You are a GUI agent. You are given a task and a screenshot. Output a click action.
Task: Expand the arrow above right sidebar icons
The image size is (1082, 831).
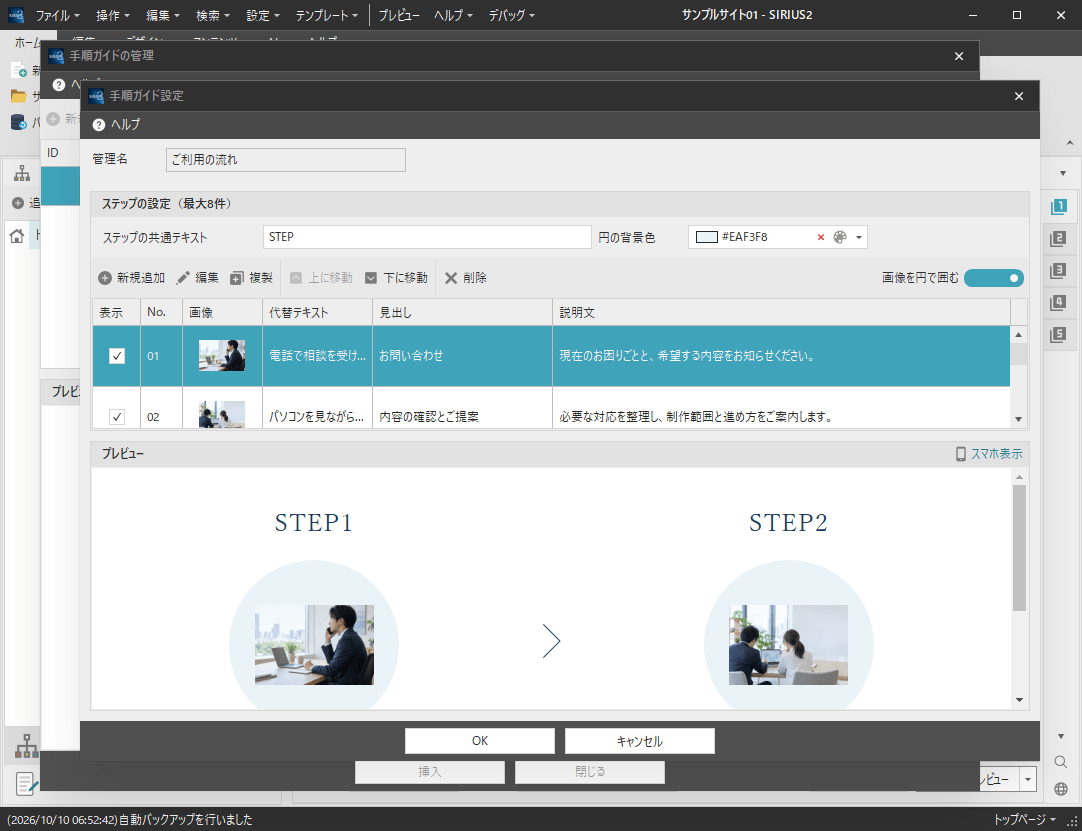click(1061, 173)
